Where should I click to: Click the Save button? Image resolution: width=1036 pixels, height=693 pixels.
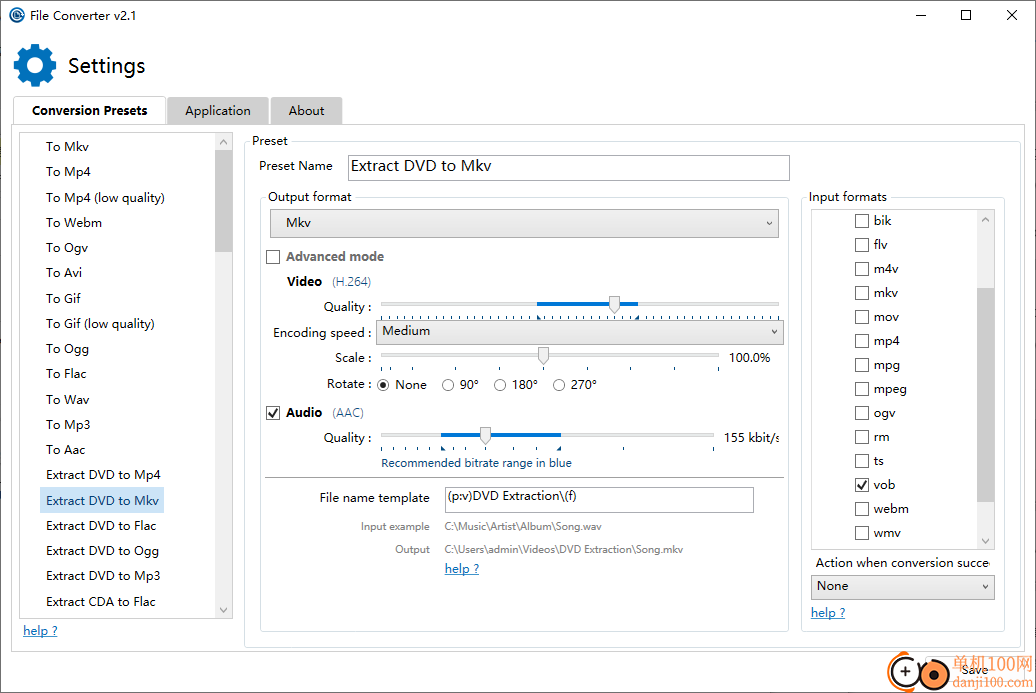[x=975, y=670]
